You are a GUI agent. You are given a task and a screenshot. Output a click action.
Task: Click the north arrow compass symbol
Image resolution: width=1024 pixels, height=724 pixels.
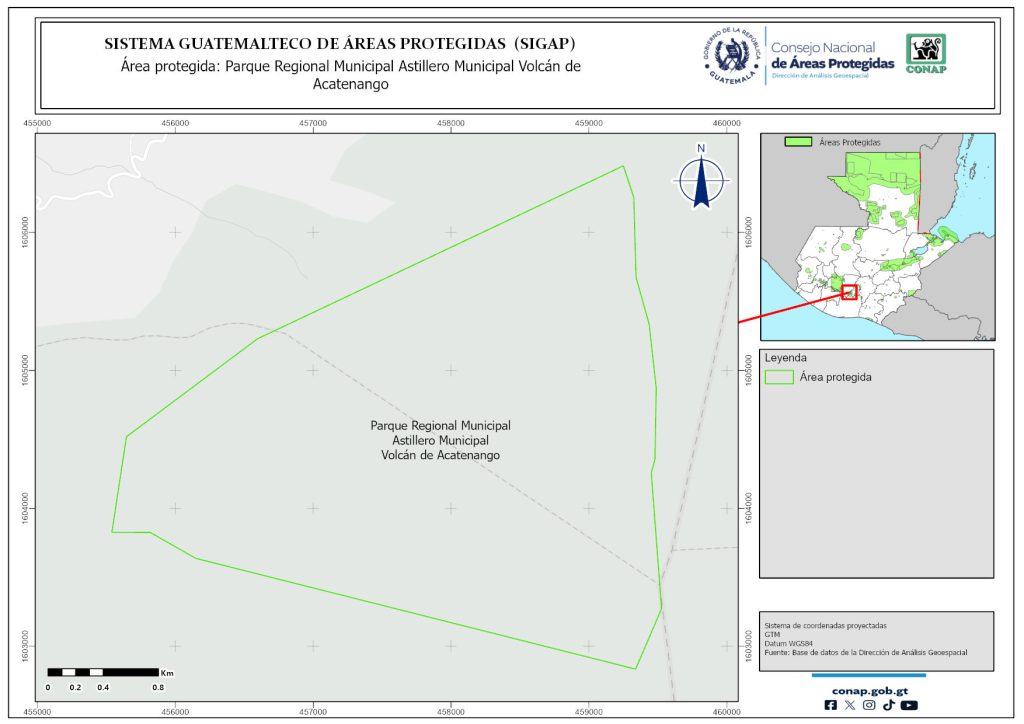[x=701, y=178]
